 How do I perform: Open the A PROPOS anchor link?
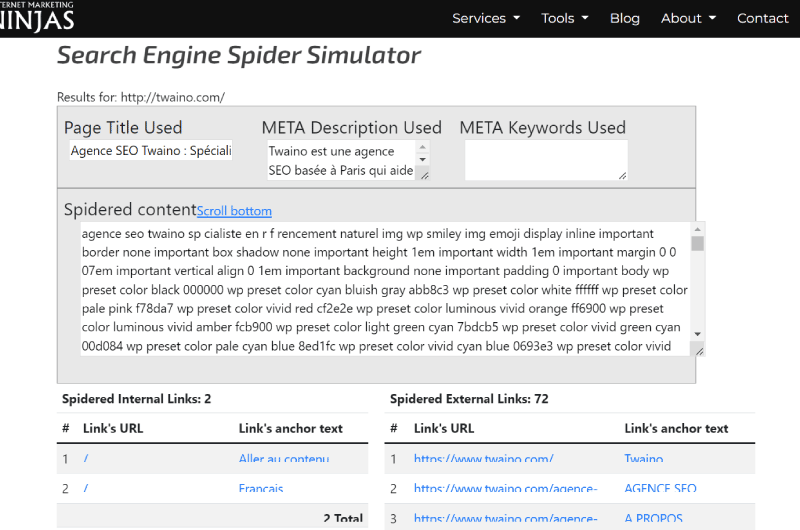654,518
